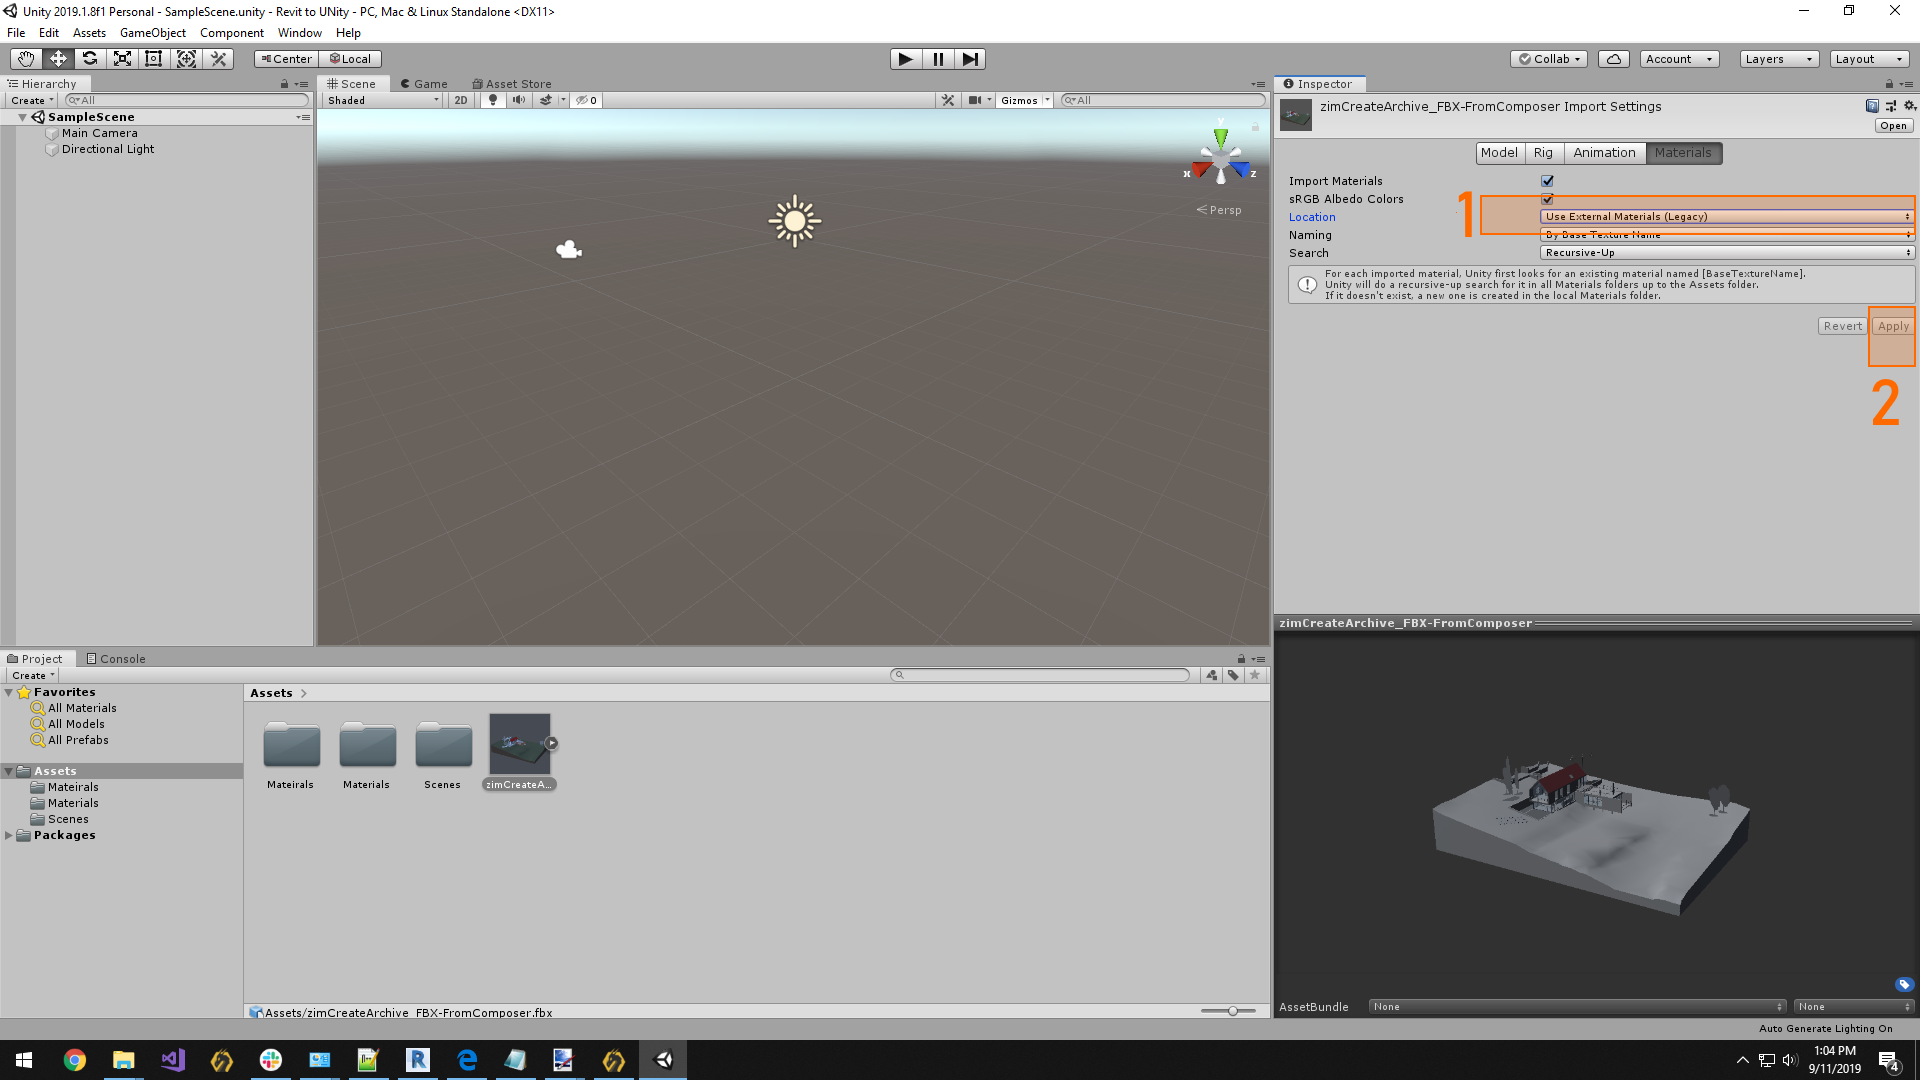The image size is (1920, 1080).
Task: Enable the 2D view mode
Action: [x=461, y=100]
